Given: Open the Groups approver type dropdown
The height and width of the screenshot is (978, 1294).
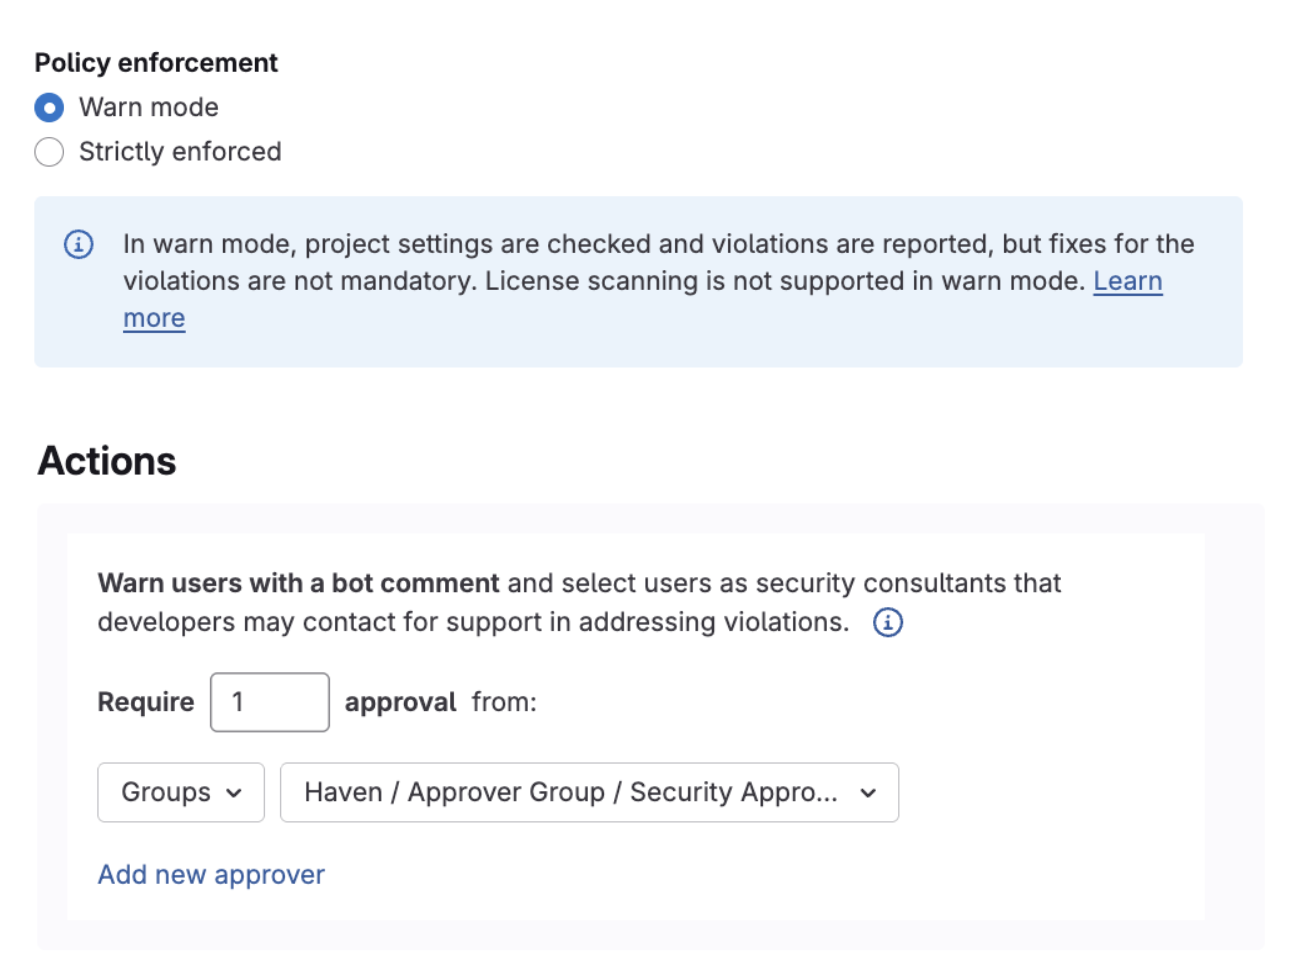Looking at the screenshot, I should tap(180, 792).
